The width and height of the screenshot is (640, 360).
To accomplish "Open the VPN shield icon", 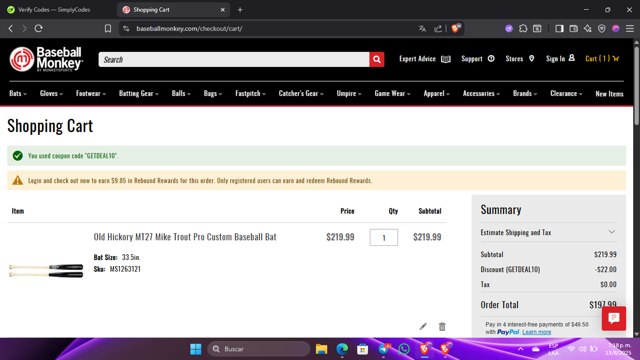I will coord(602,29).
